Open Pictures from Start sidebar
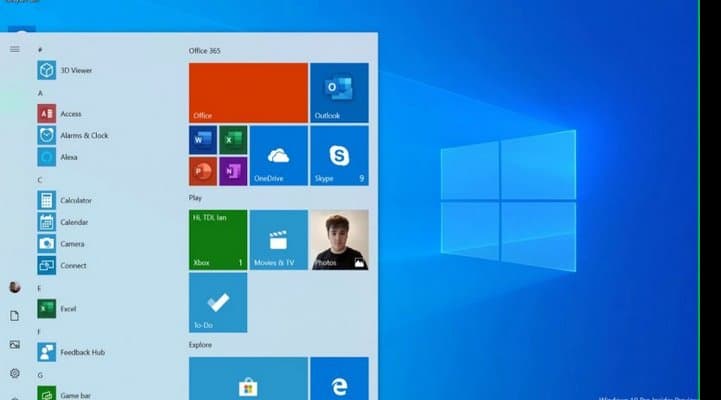The height and width of the screenshot is (400, 721). [15, 344]
